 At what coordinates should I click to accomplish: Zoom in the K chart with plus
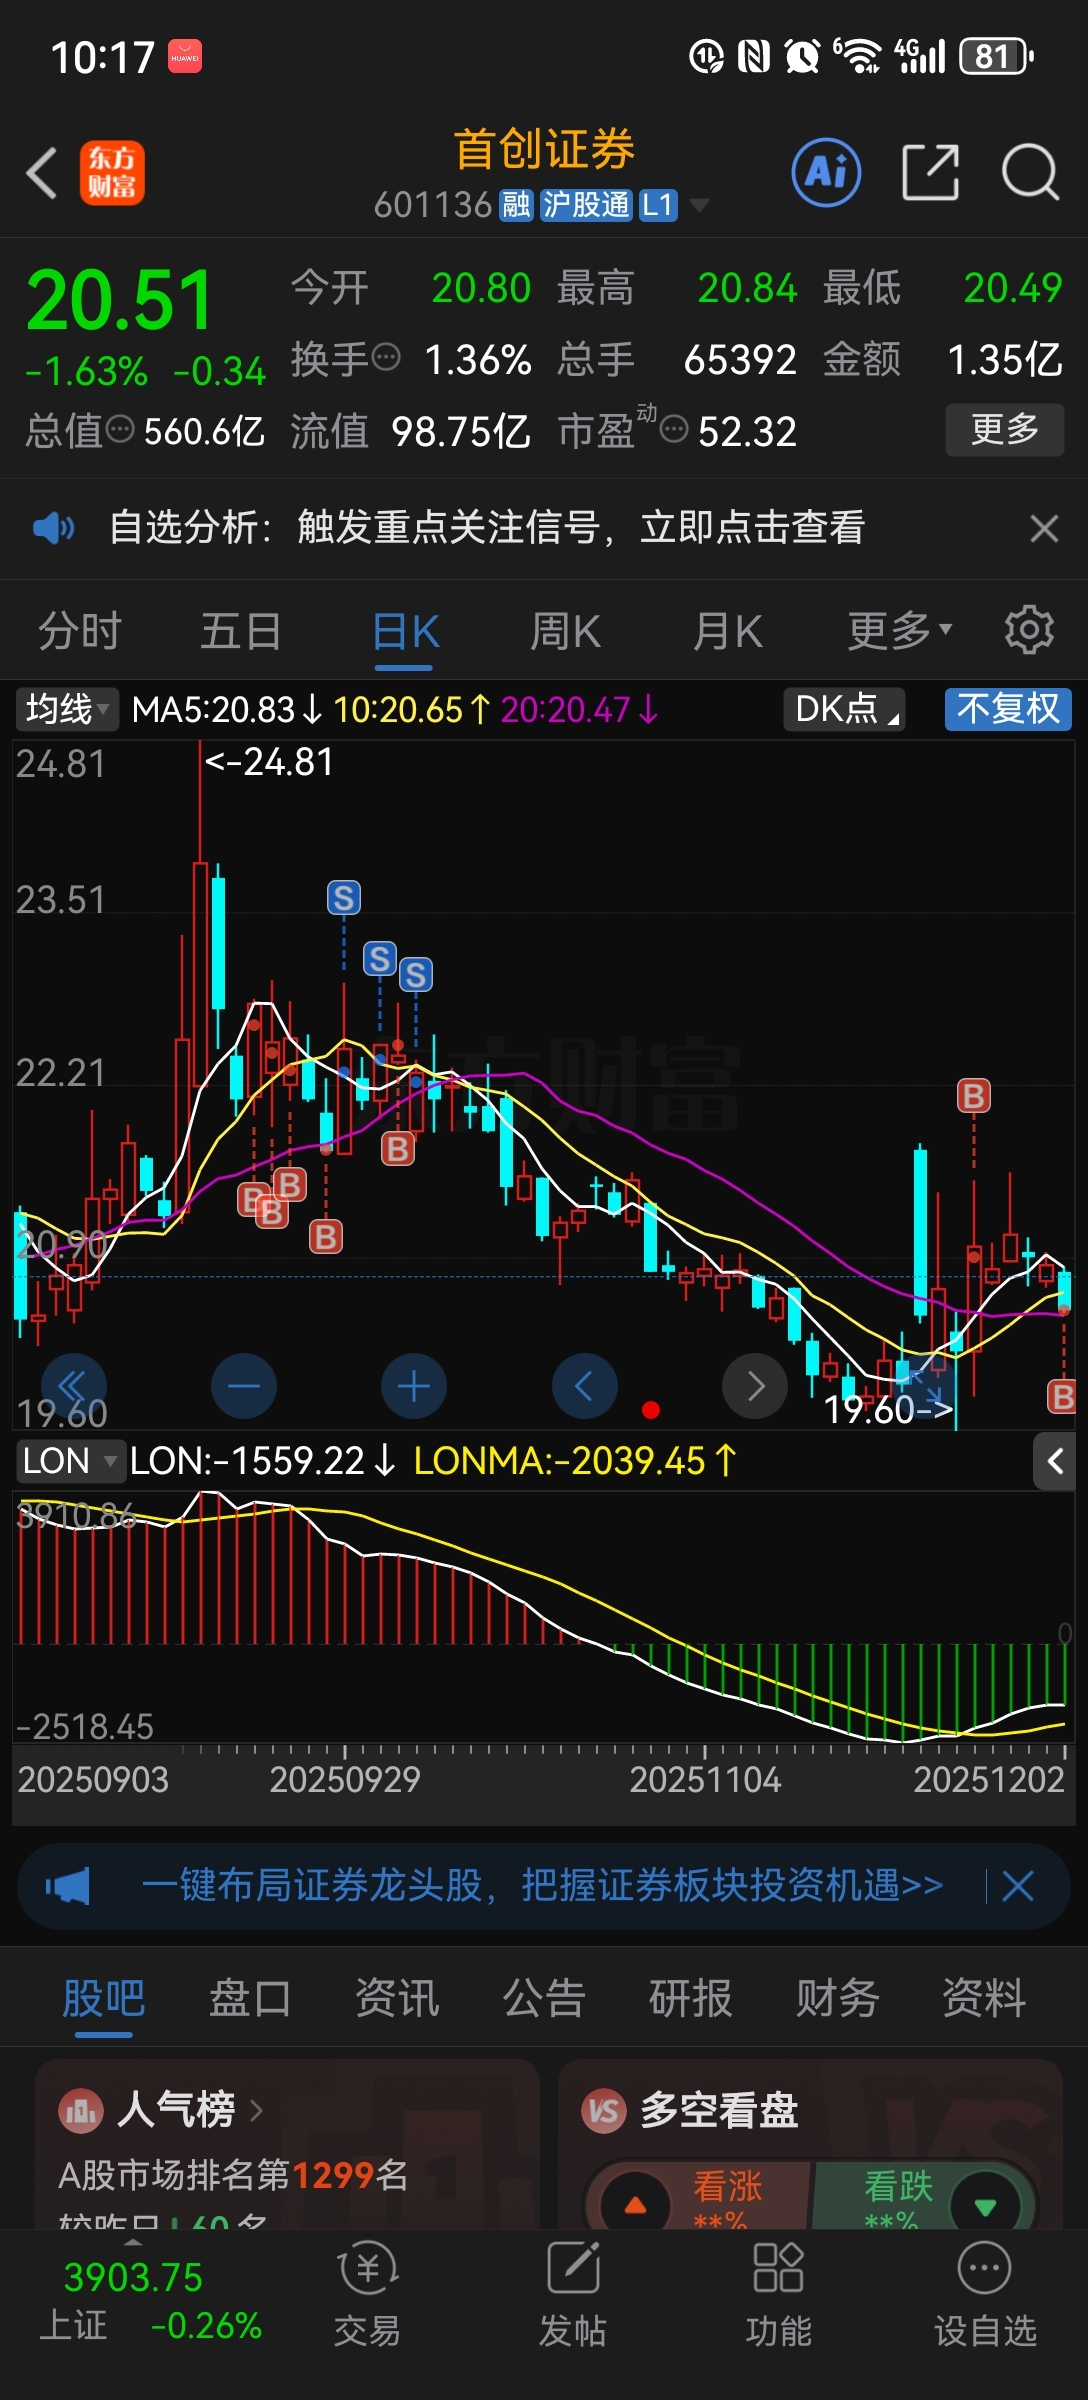pos(414,1386)
